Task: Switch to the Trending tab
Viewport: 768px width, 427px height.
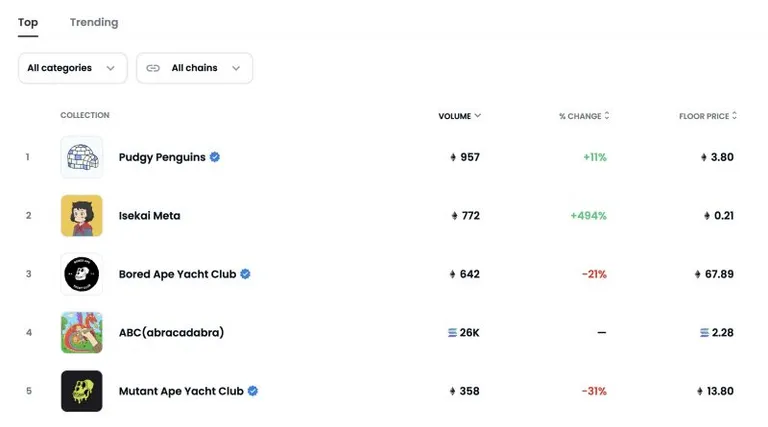Action: 94,23
